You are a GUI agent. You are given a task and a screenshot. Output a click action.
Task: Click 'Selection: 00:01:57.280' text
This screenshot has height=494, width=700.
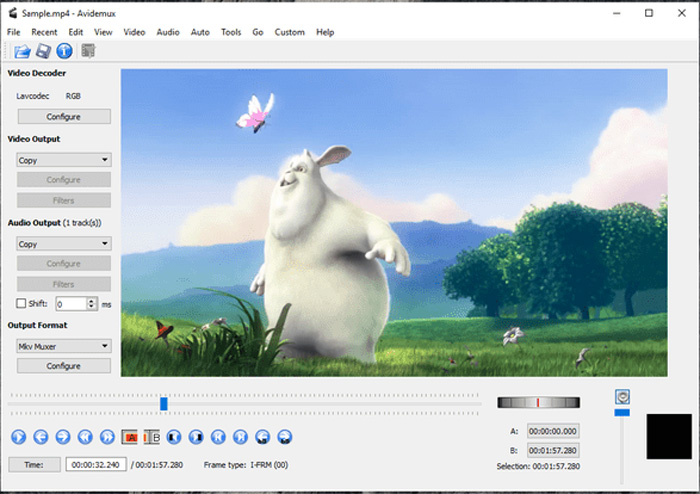click(538, 466)
